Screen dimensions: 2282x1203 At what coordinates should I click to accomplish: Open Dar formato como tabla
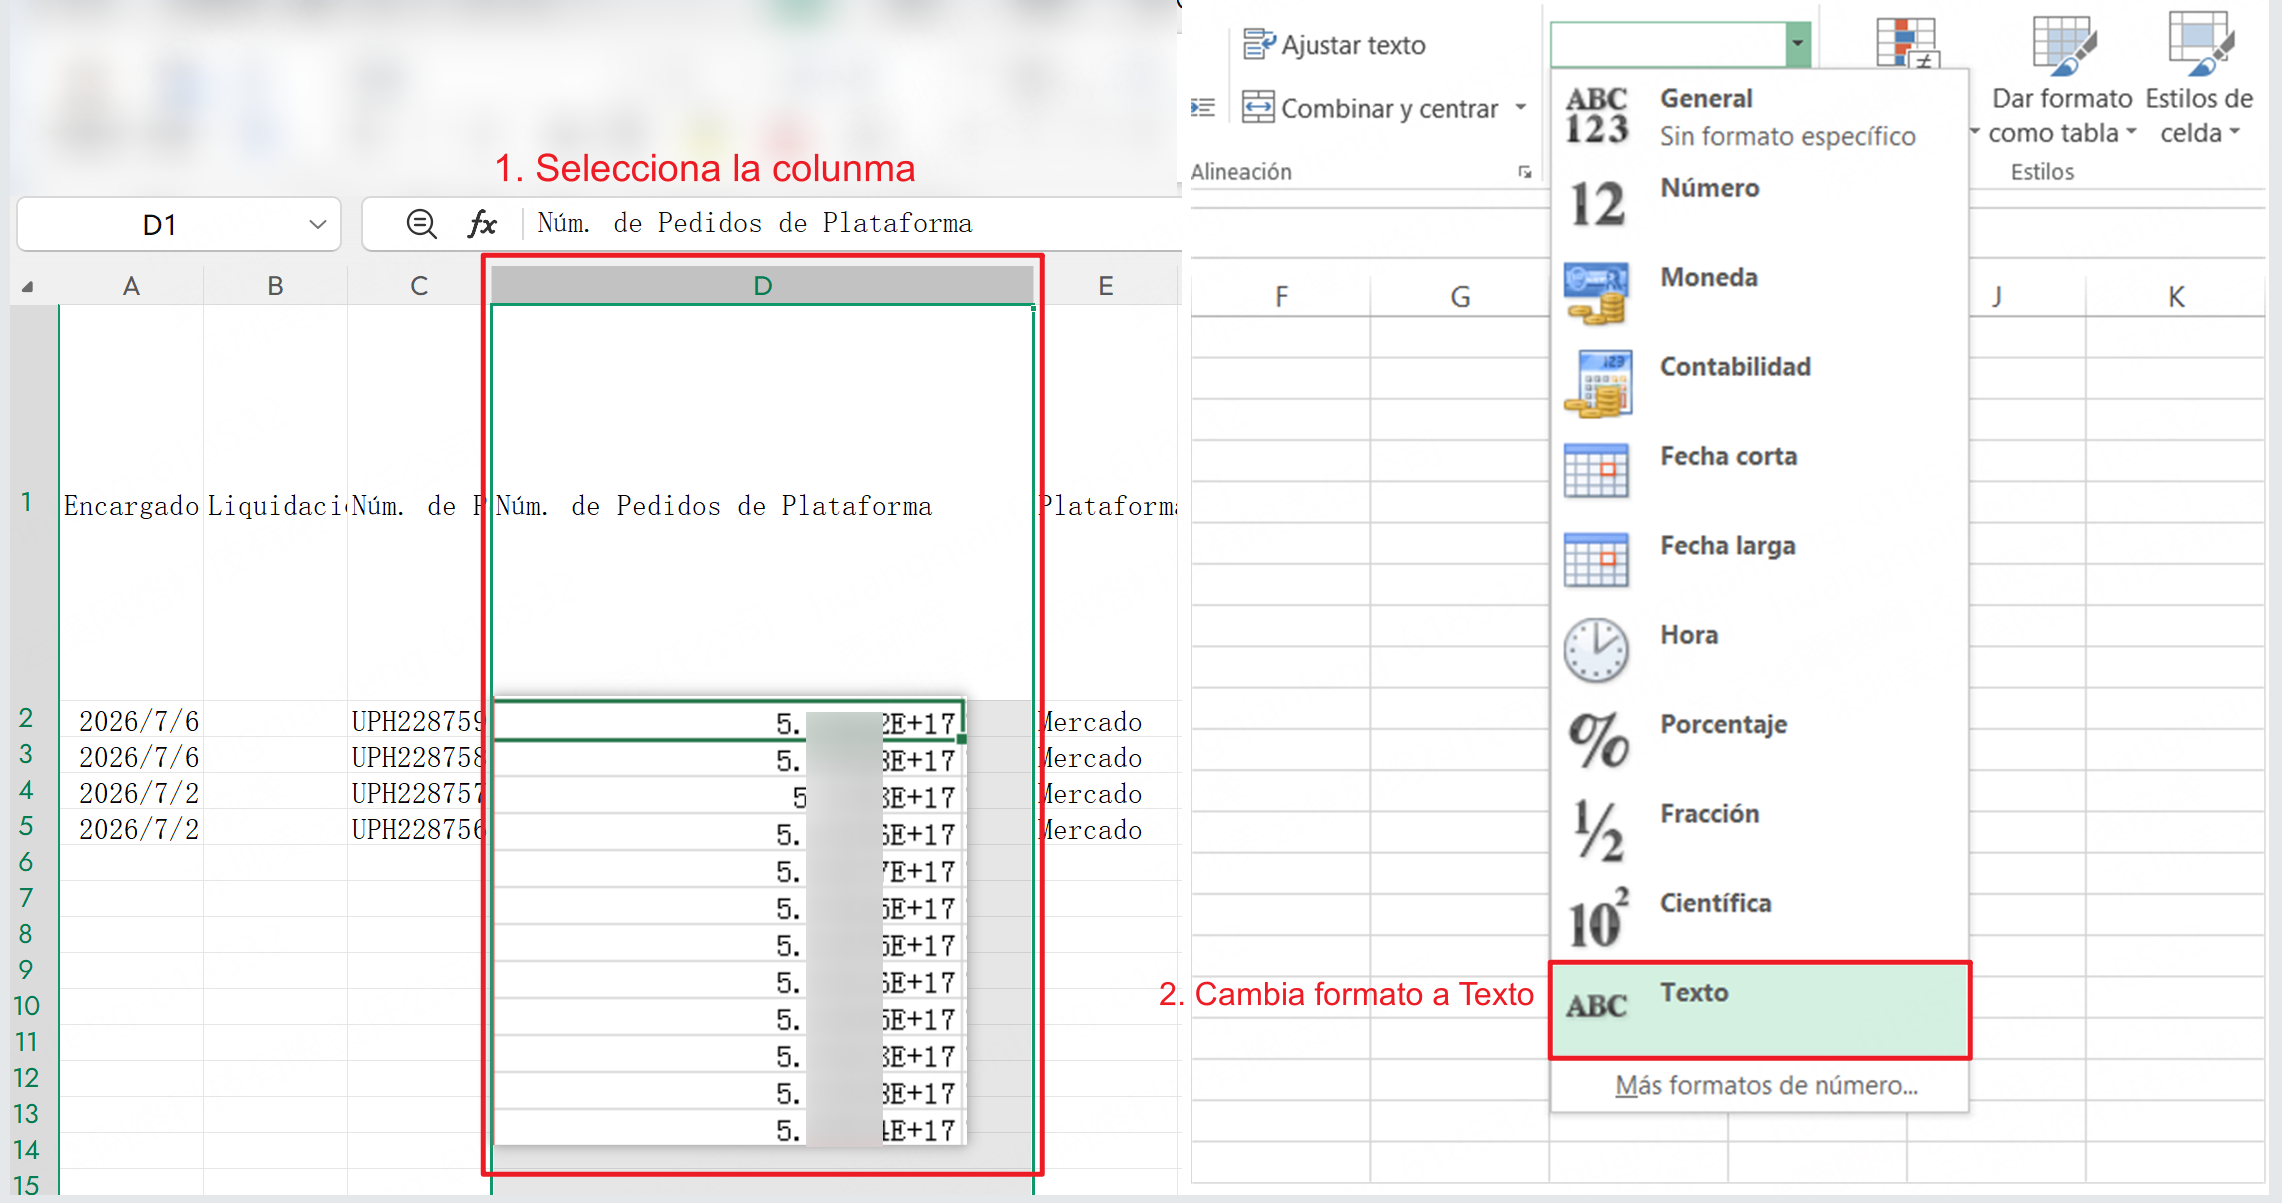(x=2061, y=80)
